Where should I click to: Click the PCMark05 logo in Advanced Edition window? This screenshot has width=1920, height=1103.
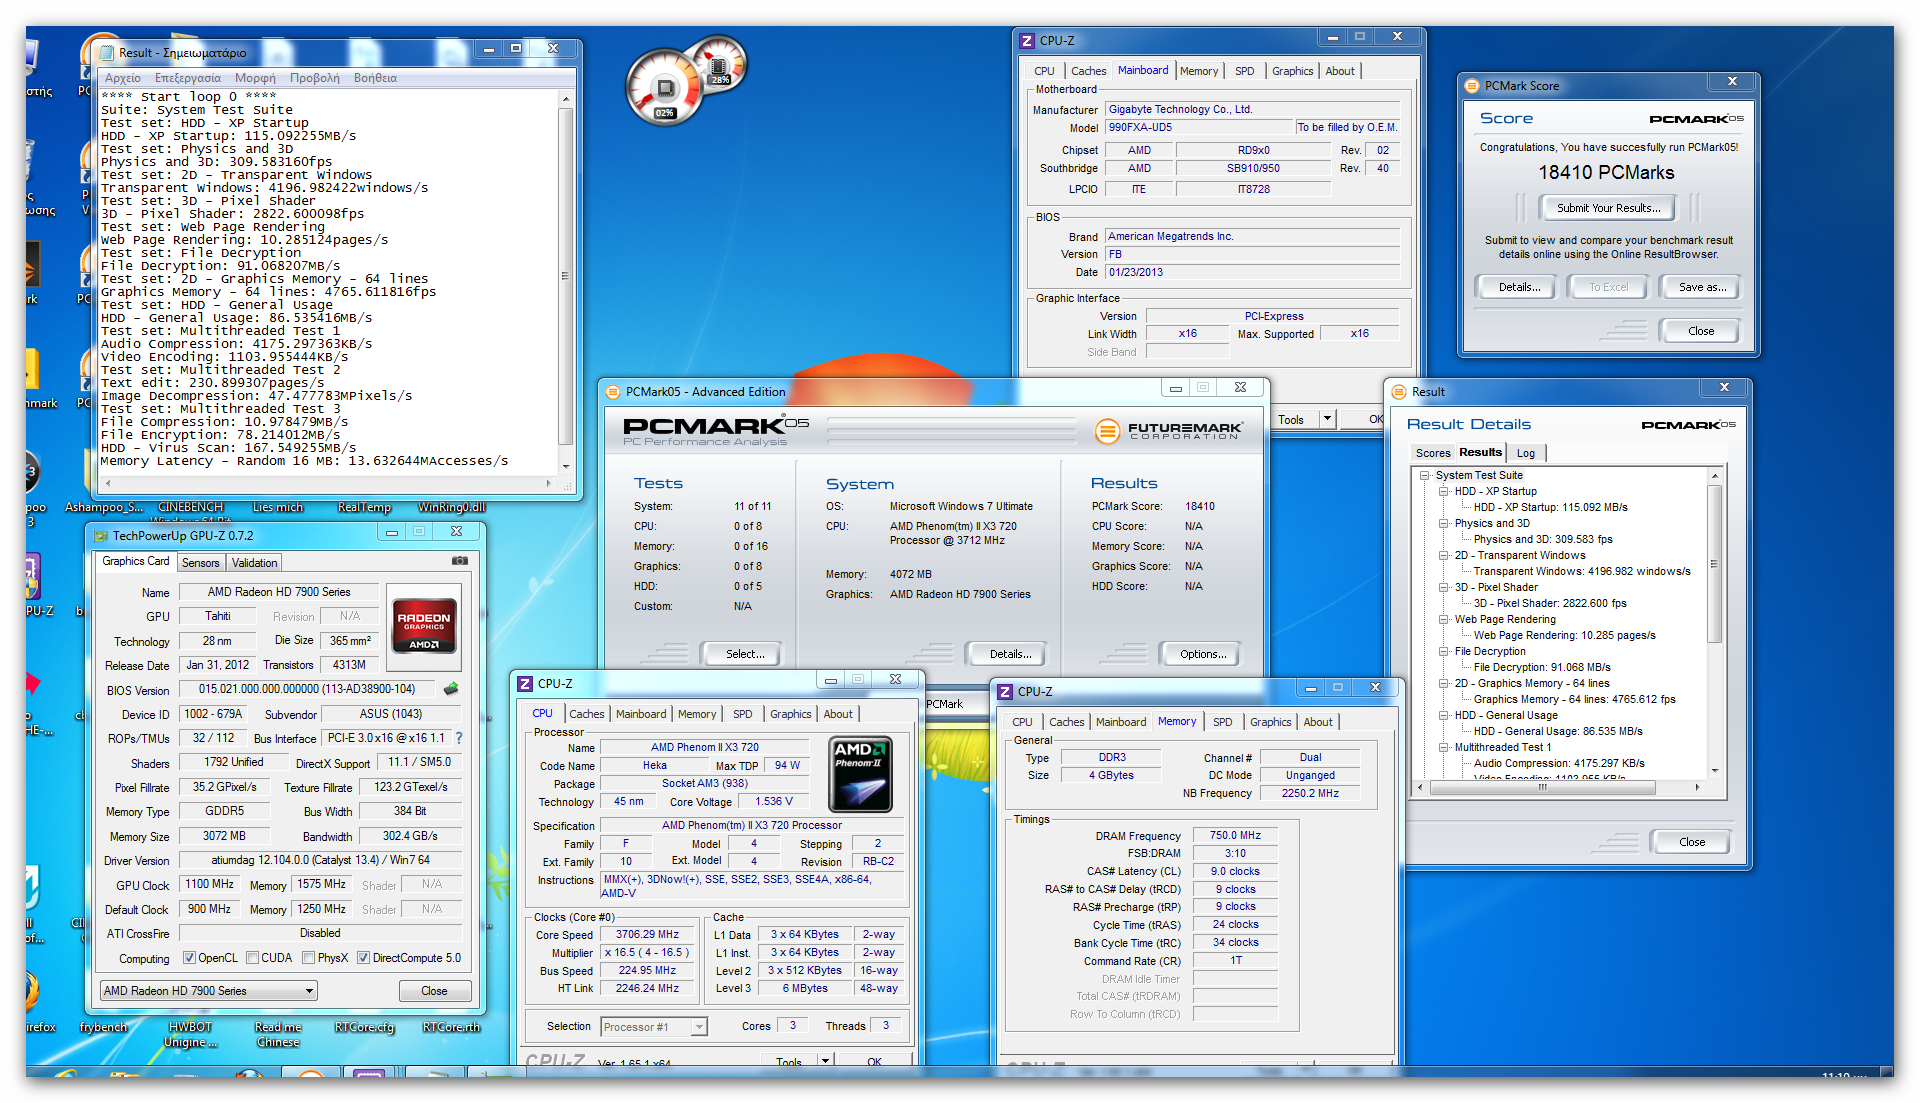tap(716, 430)
